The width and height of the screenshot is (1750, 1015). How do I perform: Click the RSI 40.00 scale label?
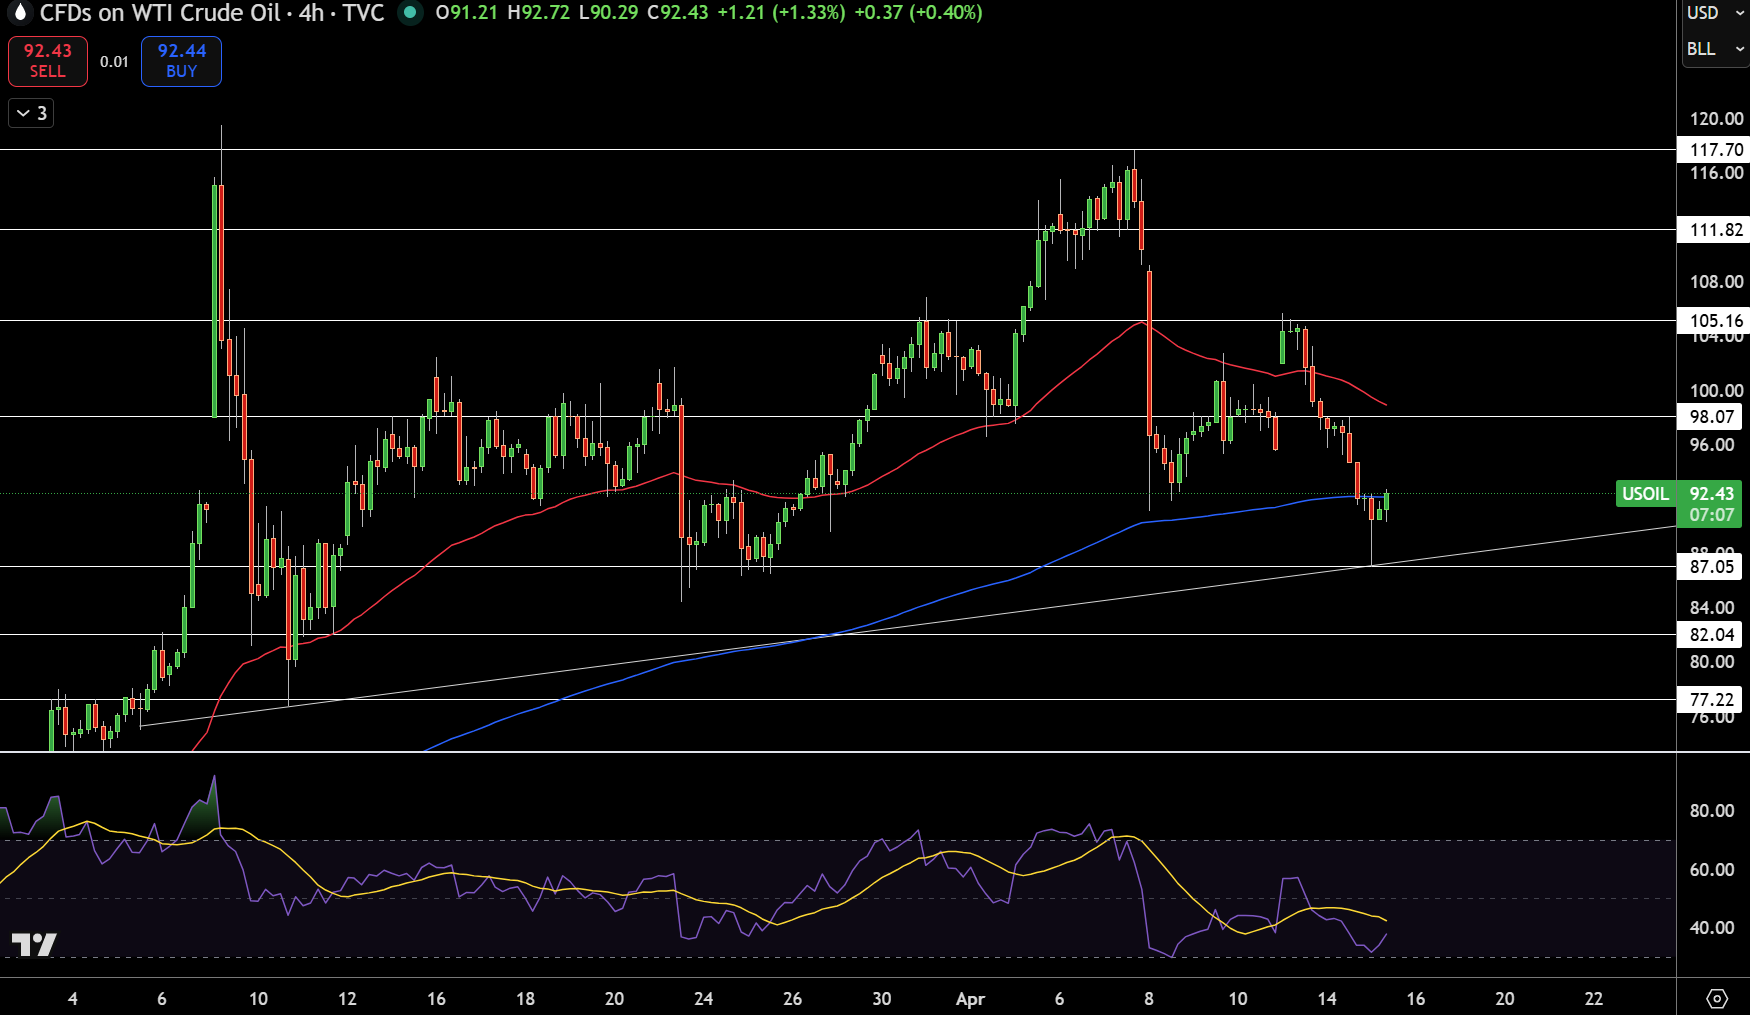point(1712,928)
